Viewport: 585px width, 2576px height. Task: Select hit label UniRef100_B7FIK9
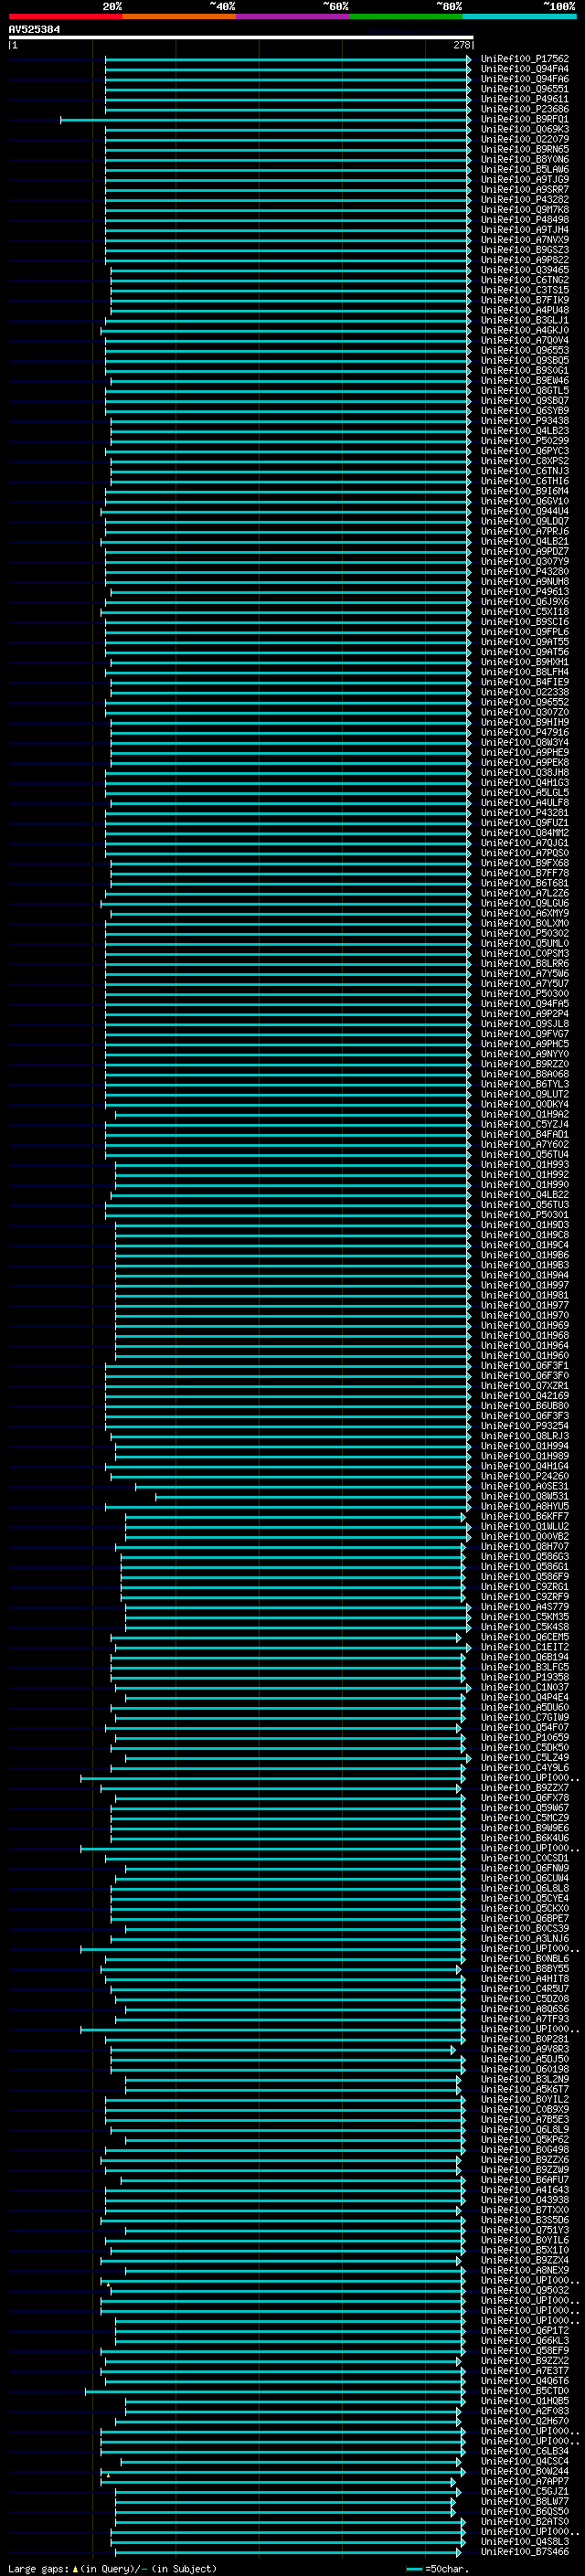tap(524, 300)
